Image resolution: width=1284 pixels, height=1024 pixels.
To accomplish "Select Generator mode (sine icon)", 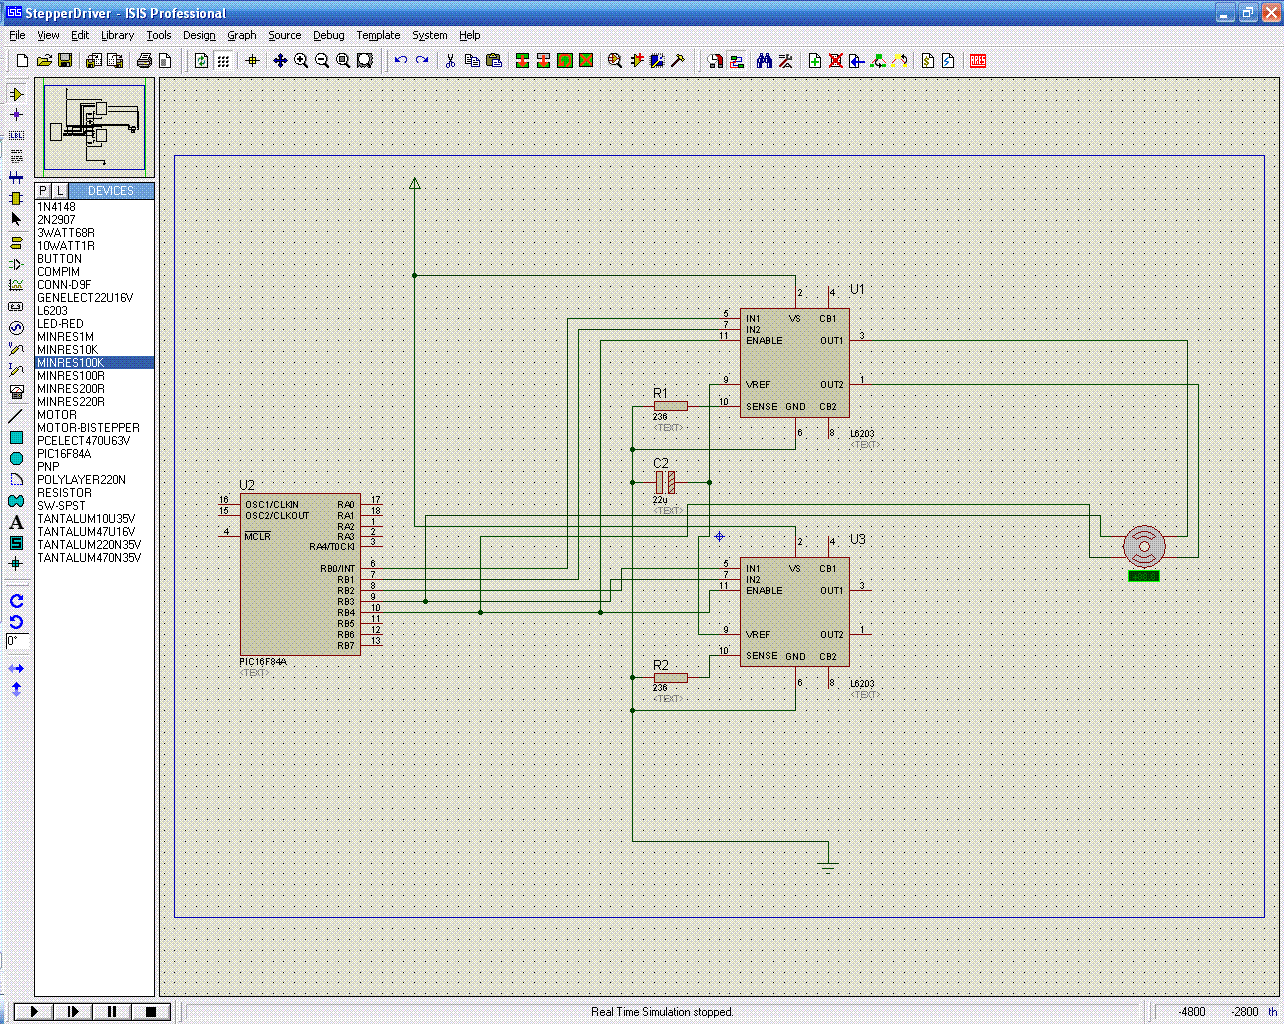I will coord(16,328).
